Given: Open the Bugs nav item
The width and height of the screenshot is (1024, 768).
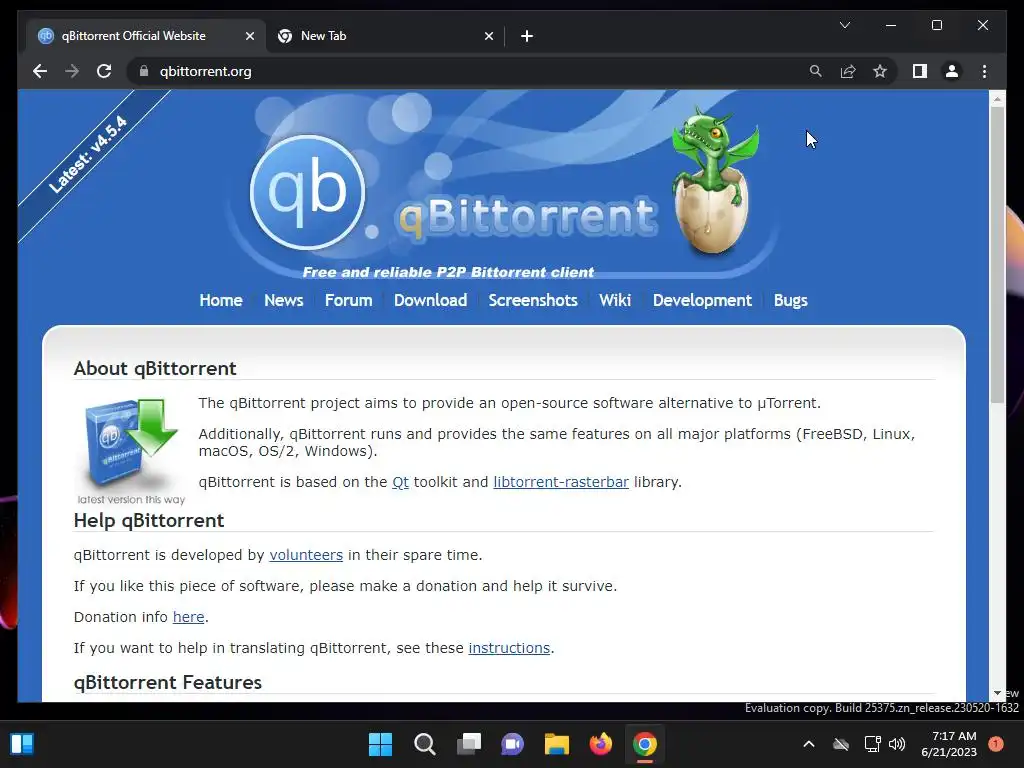Looking at the screenshot, I should tap(790, 300).
